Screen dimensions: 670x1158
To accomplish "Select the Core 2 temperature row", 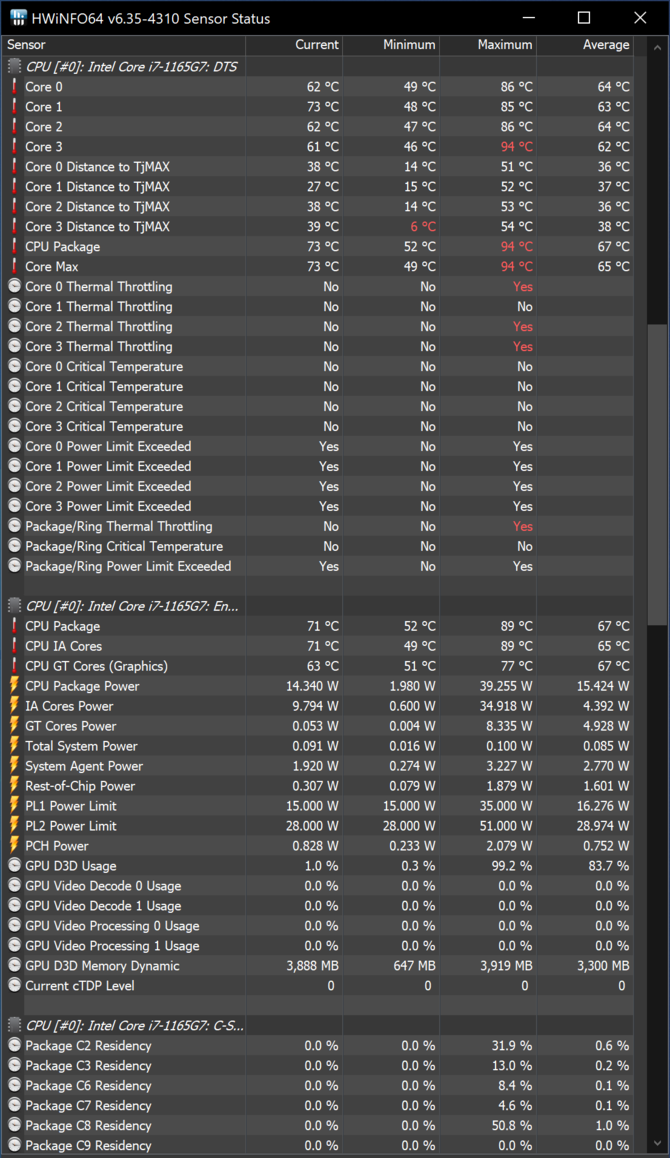I will [318, 126].
